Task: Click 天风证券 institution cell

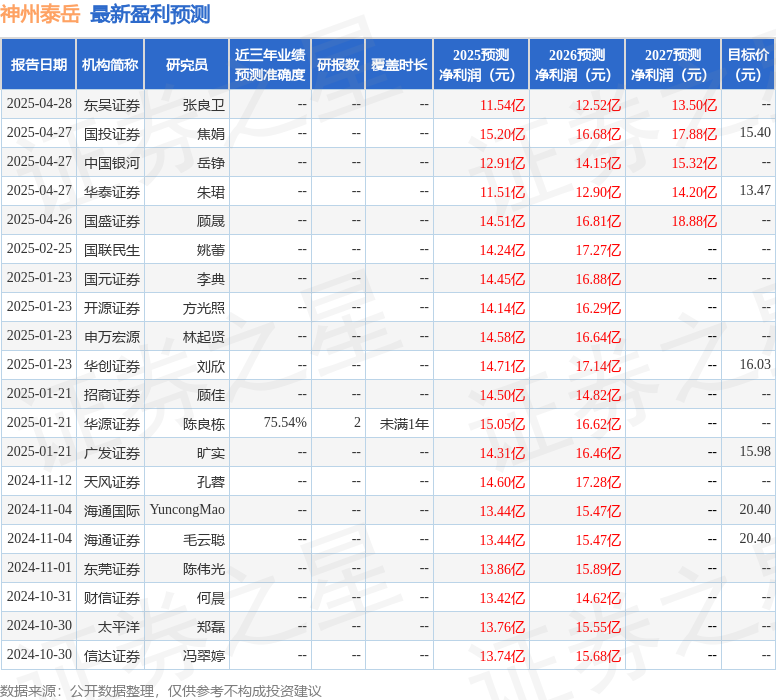Action: [x=112, y=482]
